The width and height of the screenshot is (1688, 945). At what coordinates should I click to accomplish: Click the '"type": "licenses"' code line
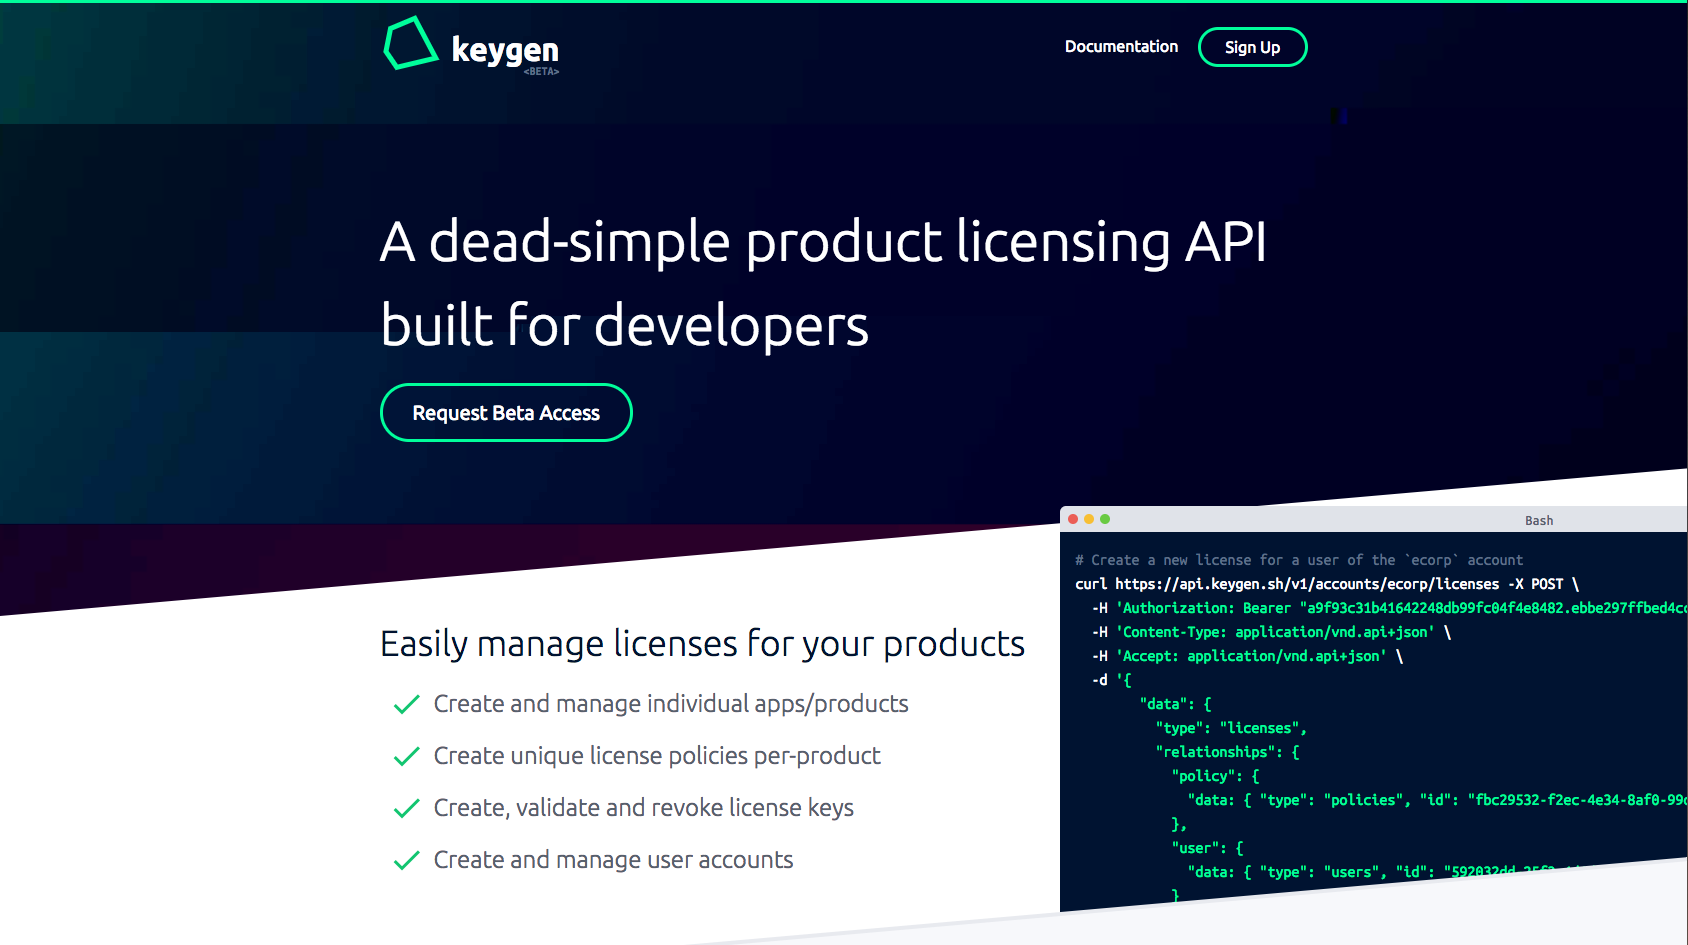pyautogui.click(x=1231, y=728)
